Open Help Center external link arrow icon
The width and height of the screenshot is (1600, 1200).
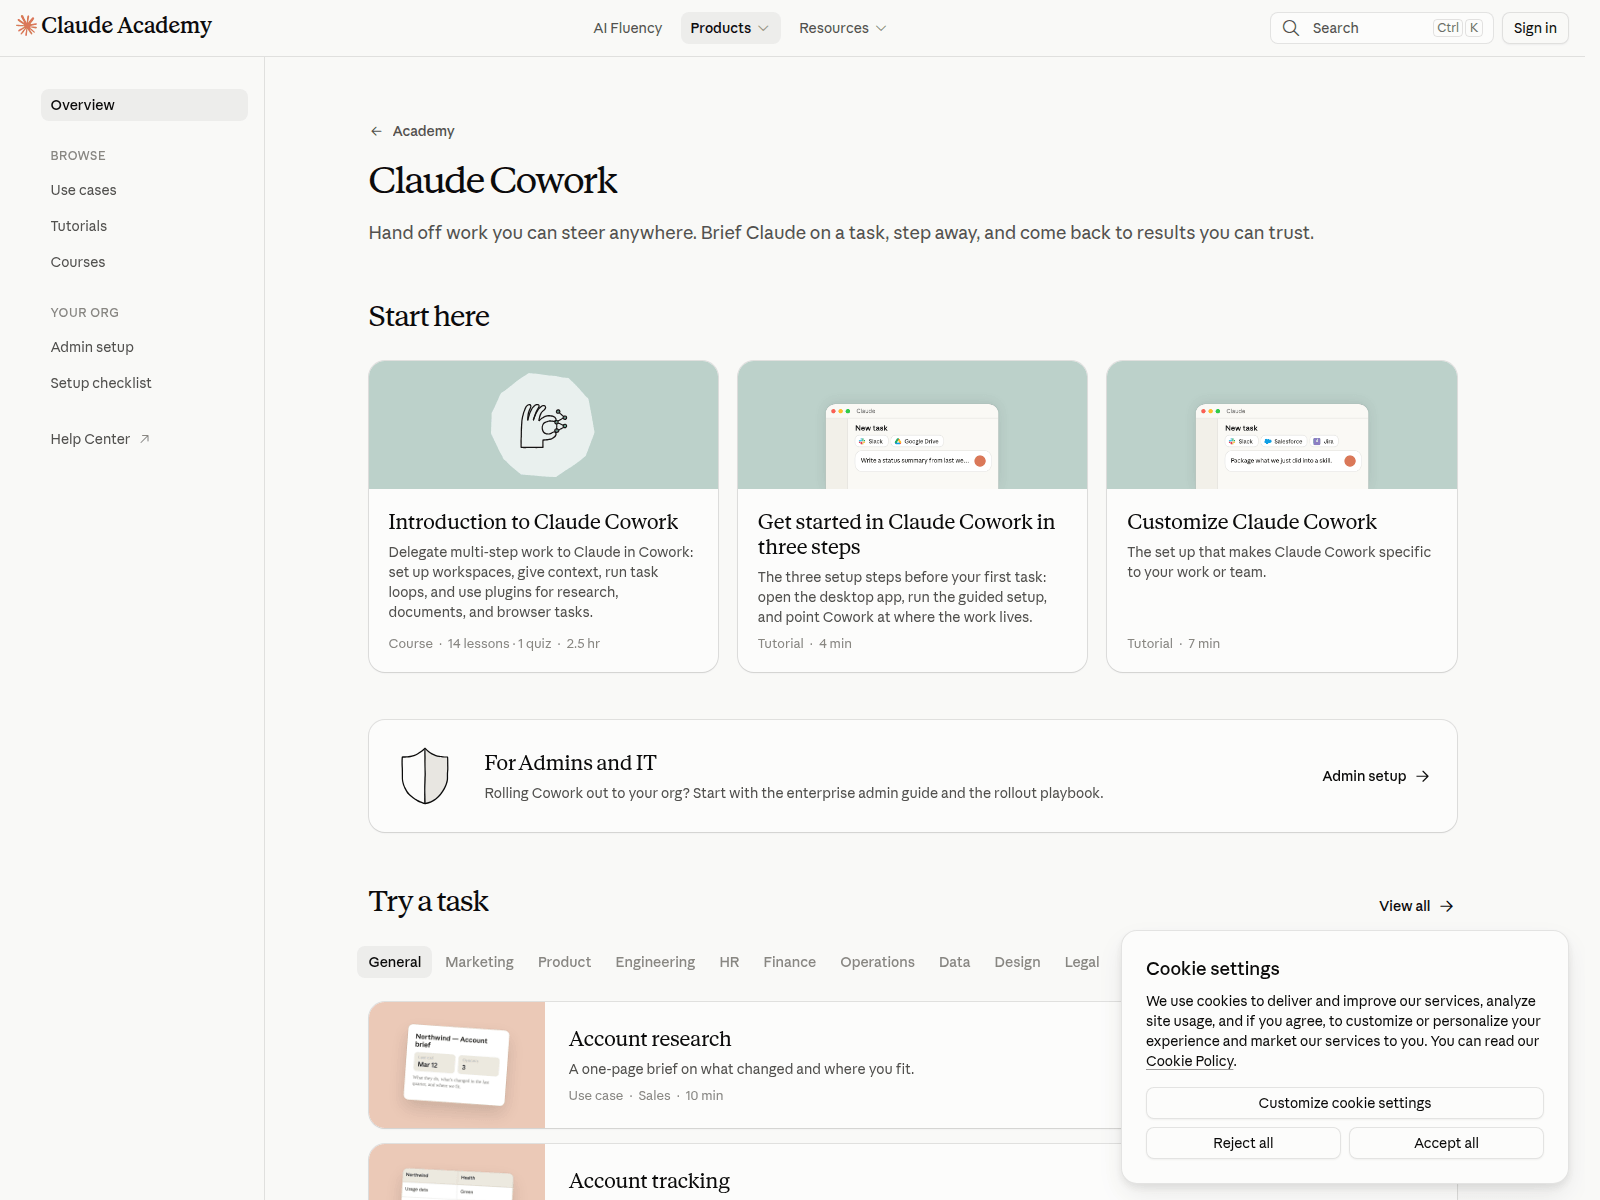pyautogui.click(x=145, y=439)
